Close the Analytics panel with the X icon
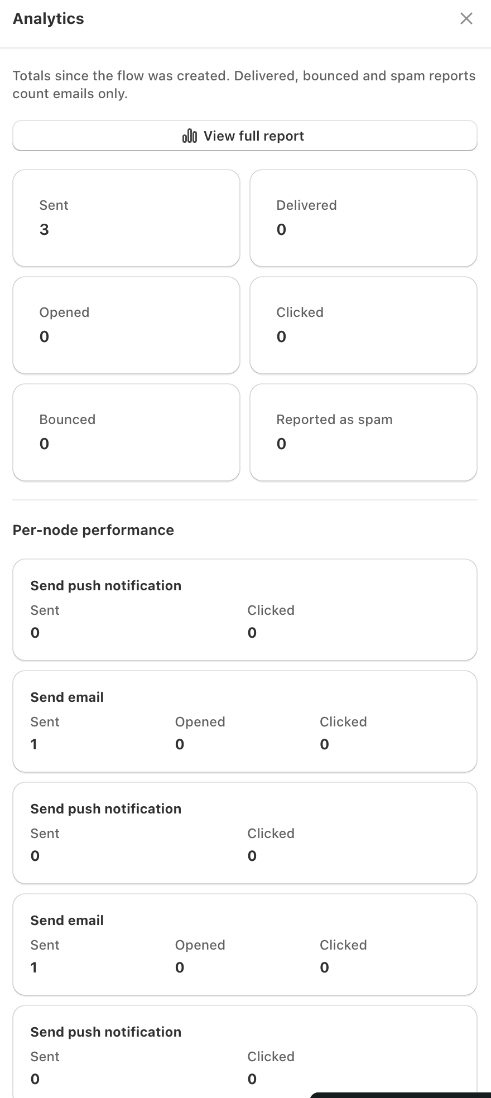The width and height of the screenshot is (491, 1098). tap(466, 19)
